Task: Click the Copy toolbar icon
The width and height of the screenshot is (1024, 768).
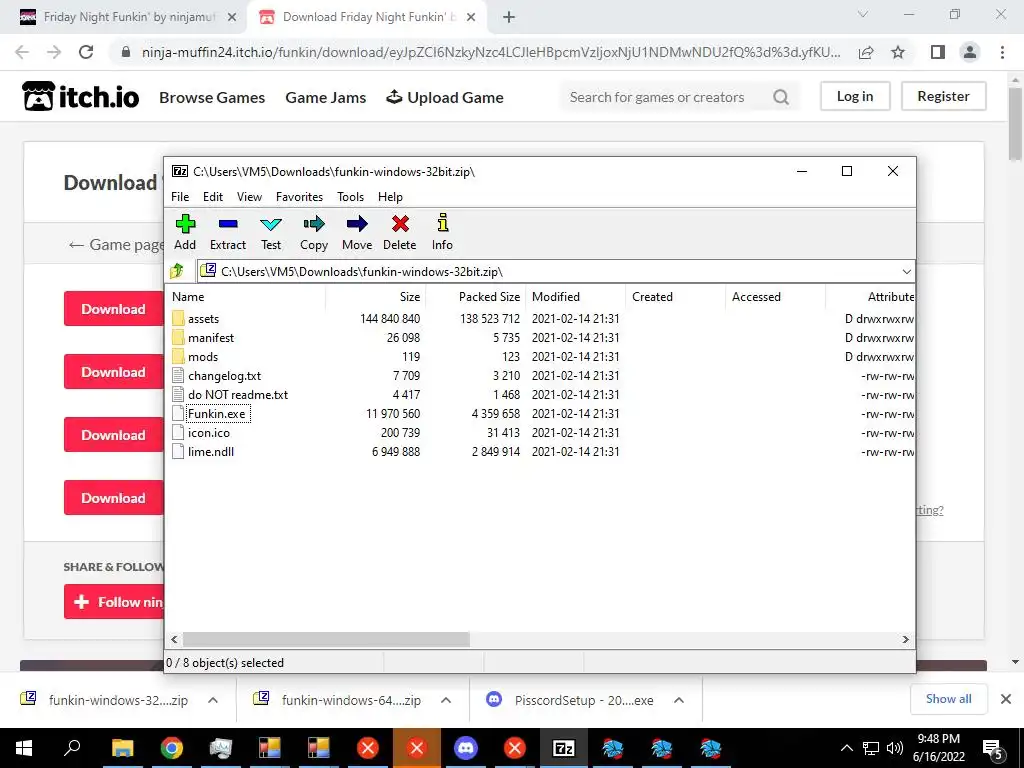Action: (313, 224)
